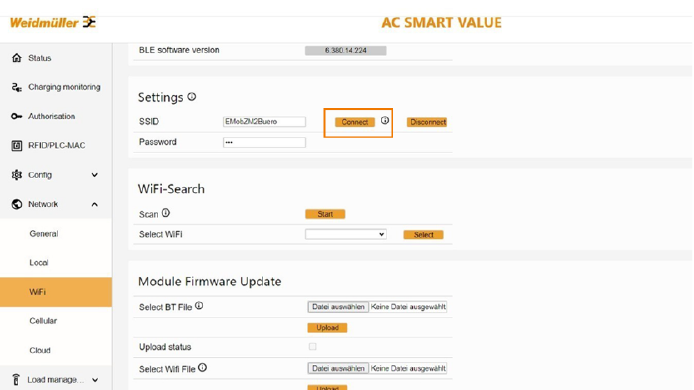Collapse the Network menu chevron
This screenshot has width=694, height=390.
coord(94,204)
